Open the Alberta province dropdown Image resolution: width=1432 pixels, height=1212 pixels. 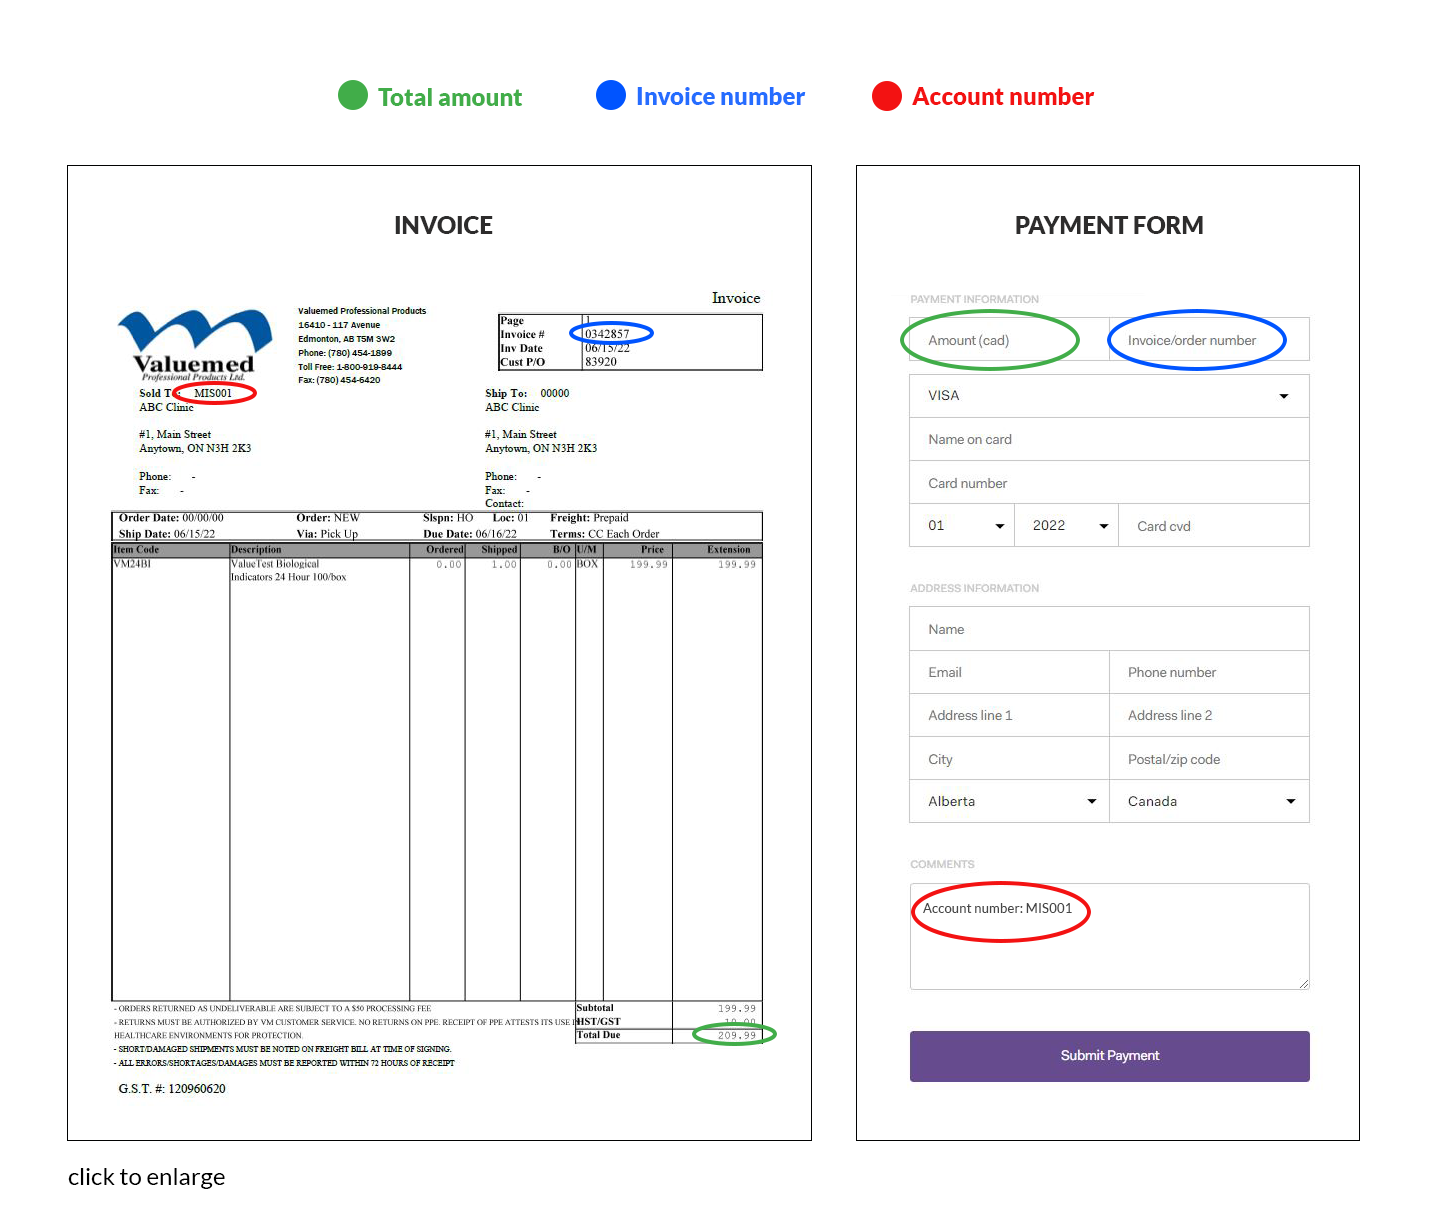(1008, 802)
